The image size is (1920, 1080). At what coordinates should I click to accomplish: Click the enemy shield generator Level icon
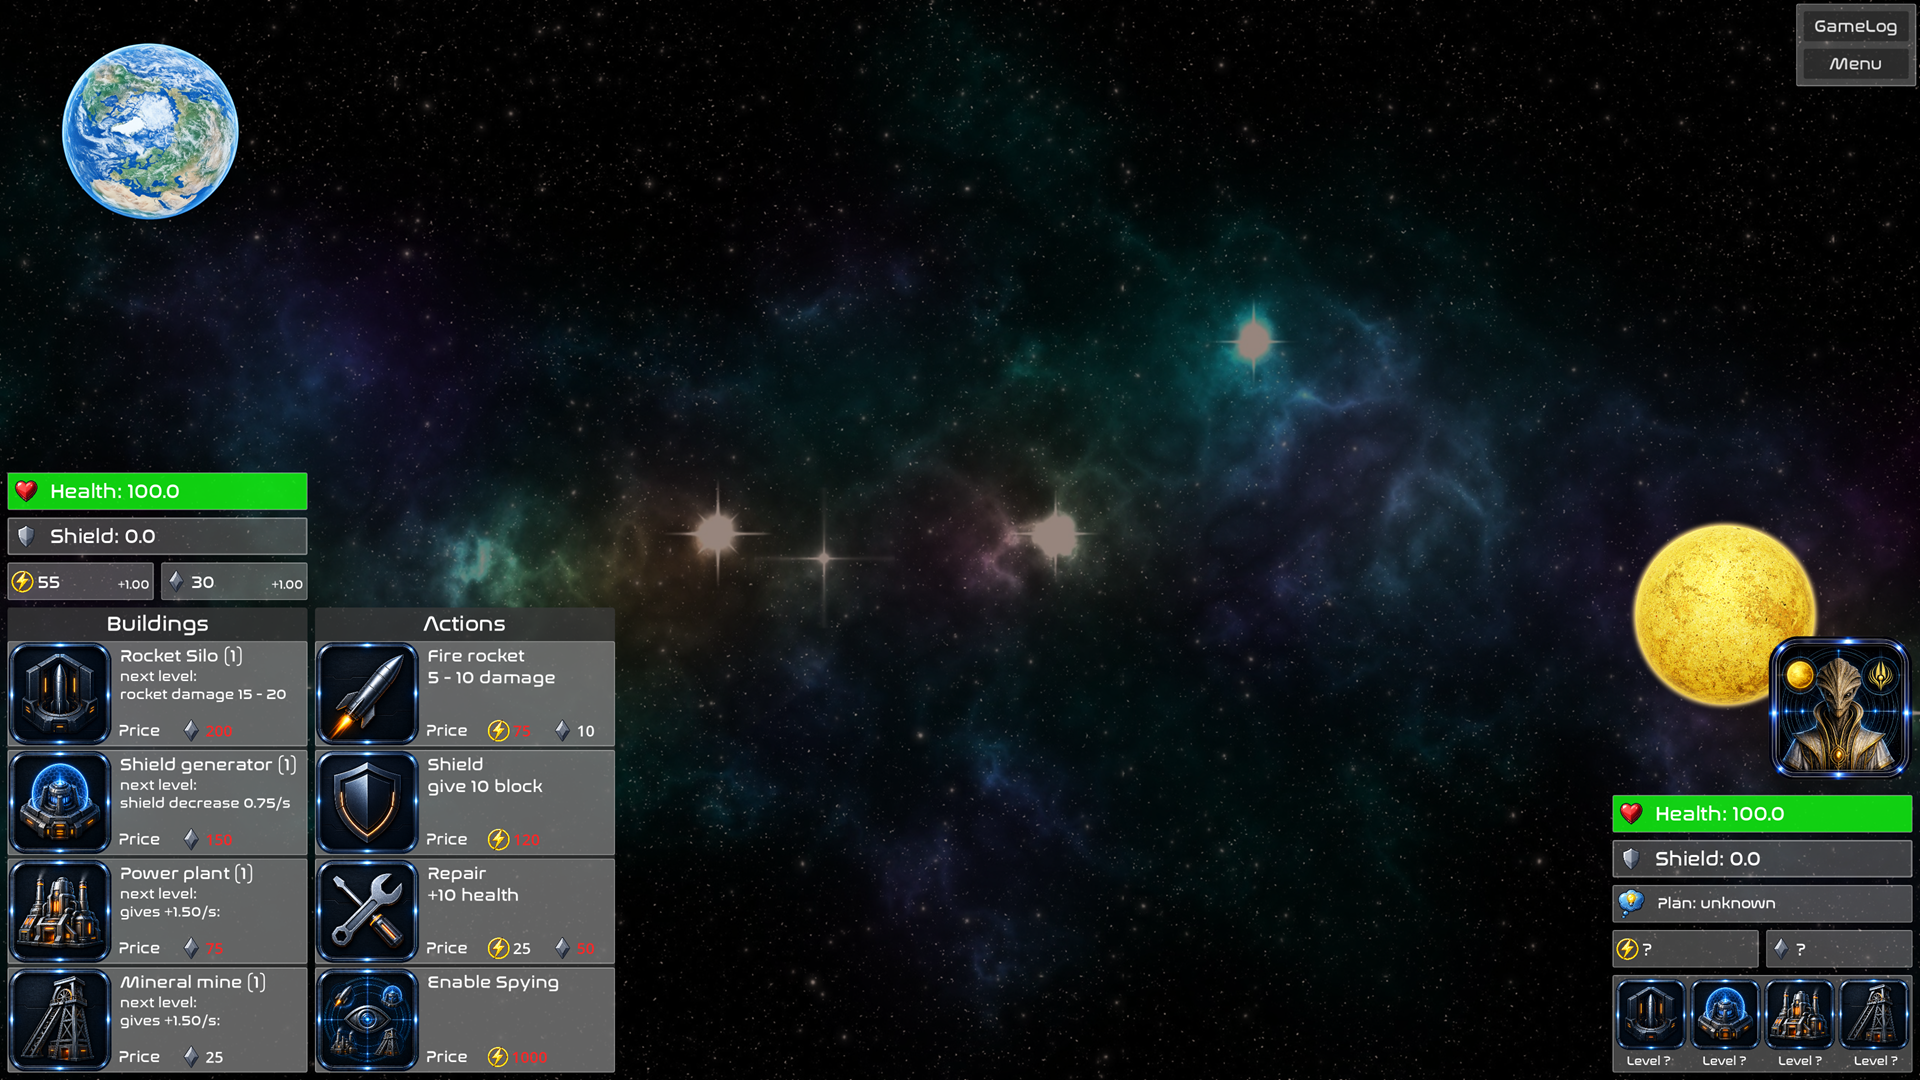pos(1724,1024)
